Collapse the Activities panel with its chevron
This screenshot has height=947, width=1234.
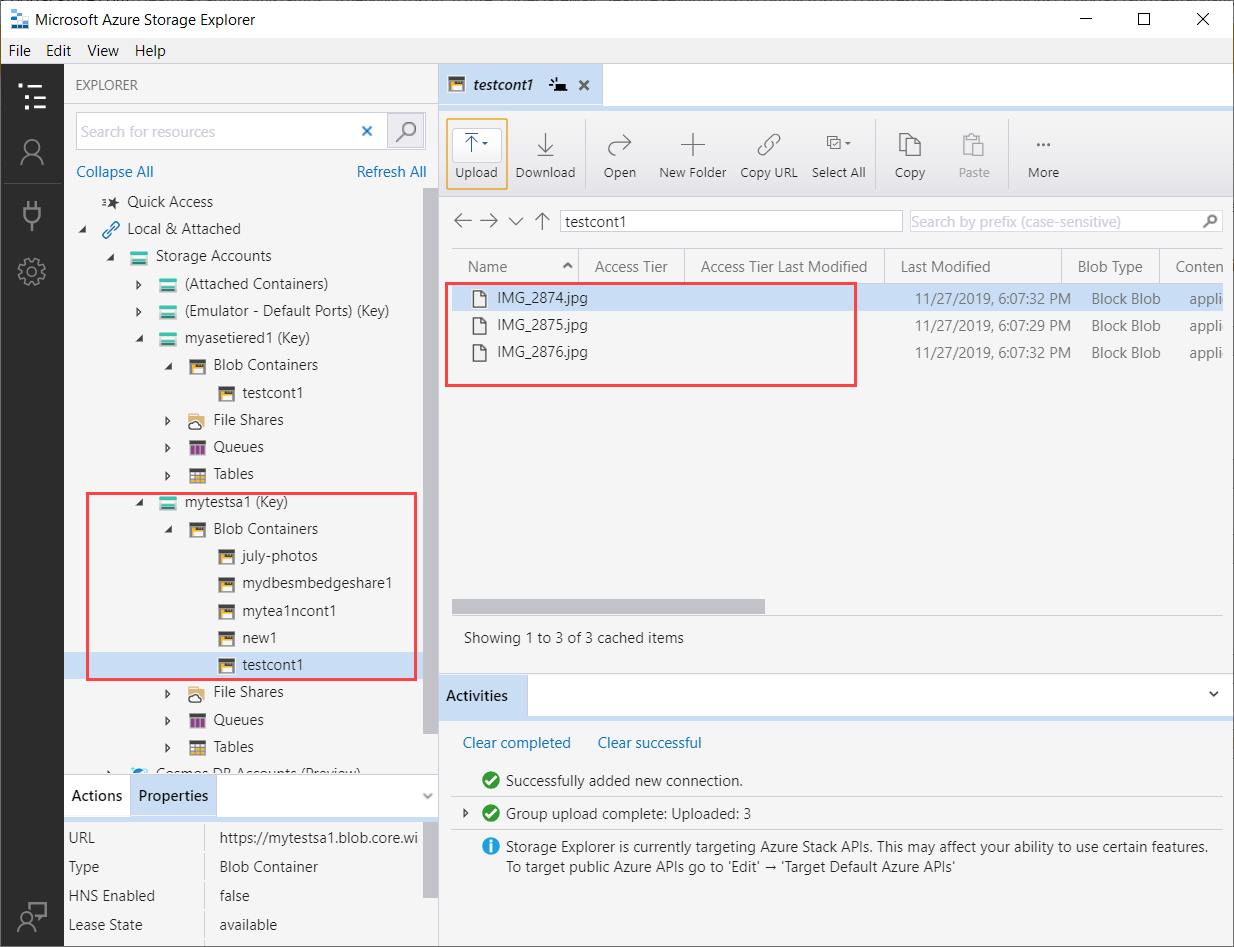pos(1214,694)
